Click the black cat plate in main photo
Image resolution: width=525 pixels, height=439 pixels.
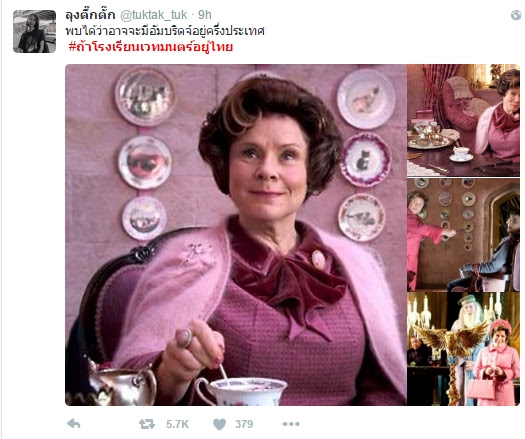coord(366,159)
